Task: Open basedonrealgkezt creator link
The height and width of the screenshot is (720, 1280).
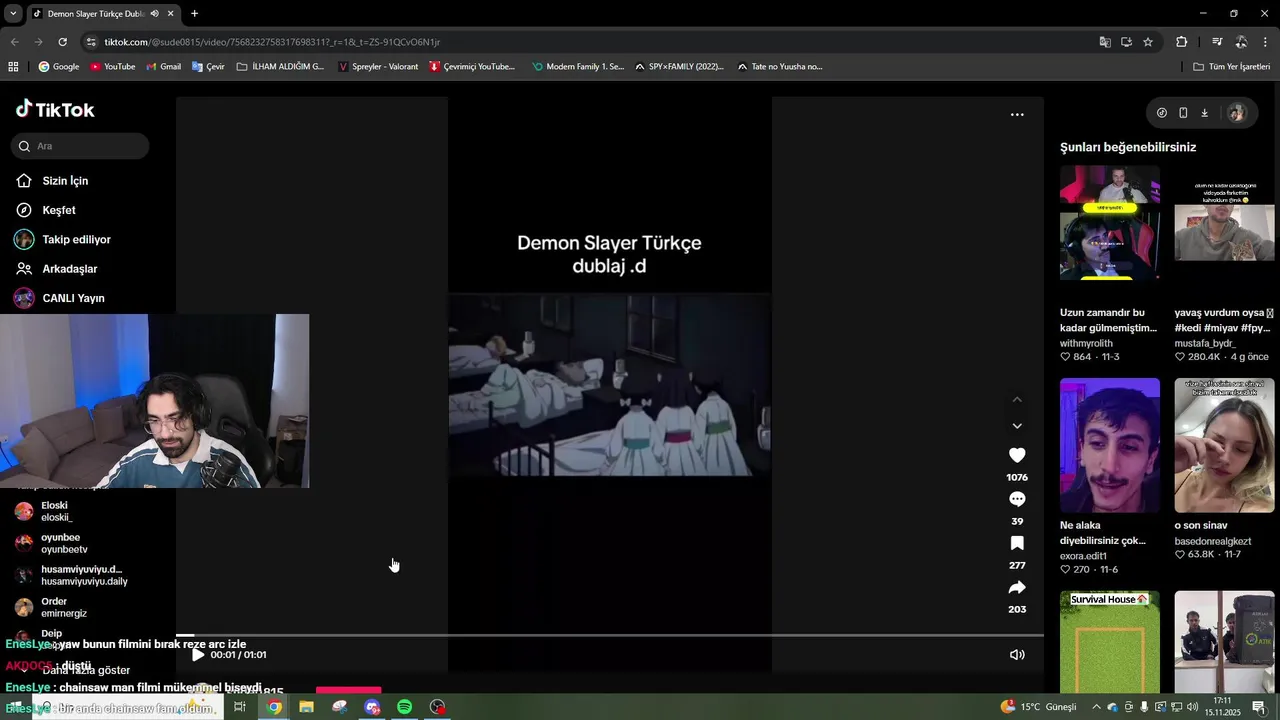Action: [x=1213, y=541]
